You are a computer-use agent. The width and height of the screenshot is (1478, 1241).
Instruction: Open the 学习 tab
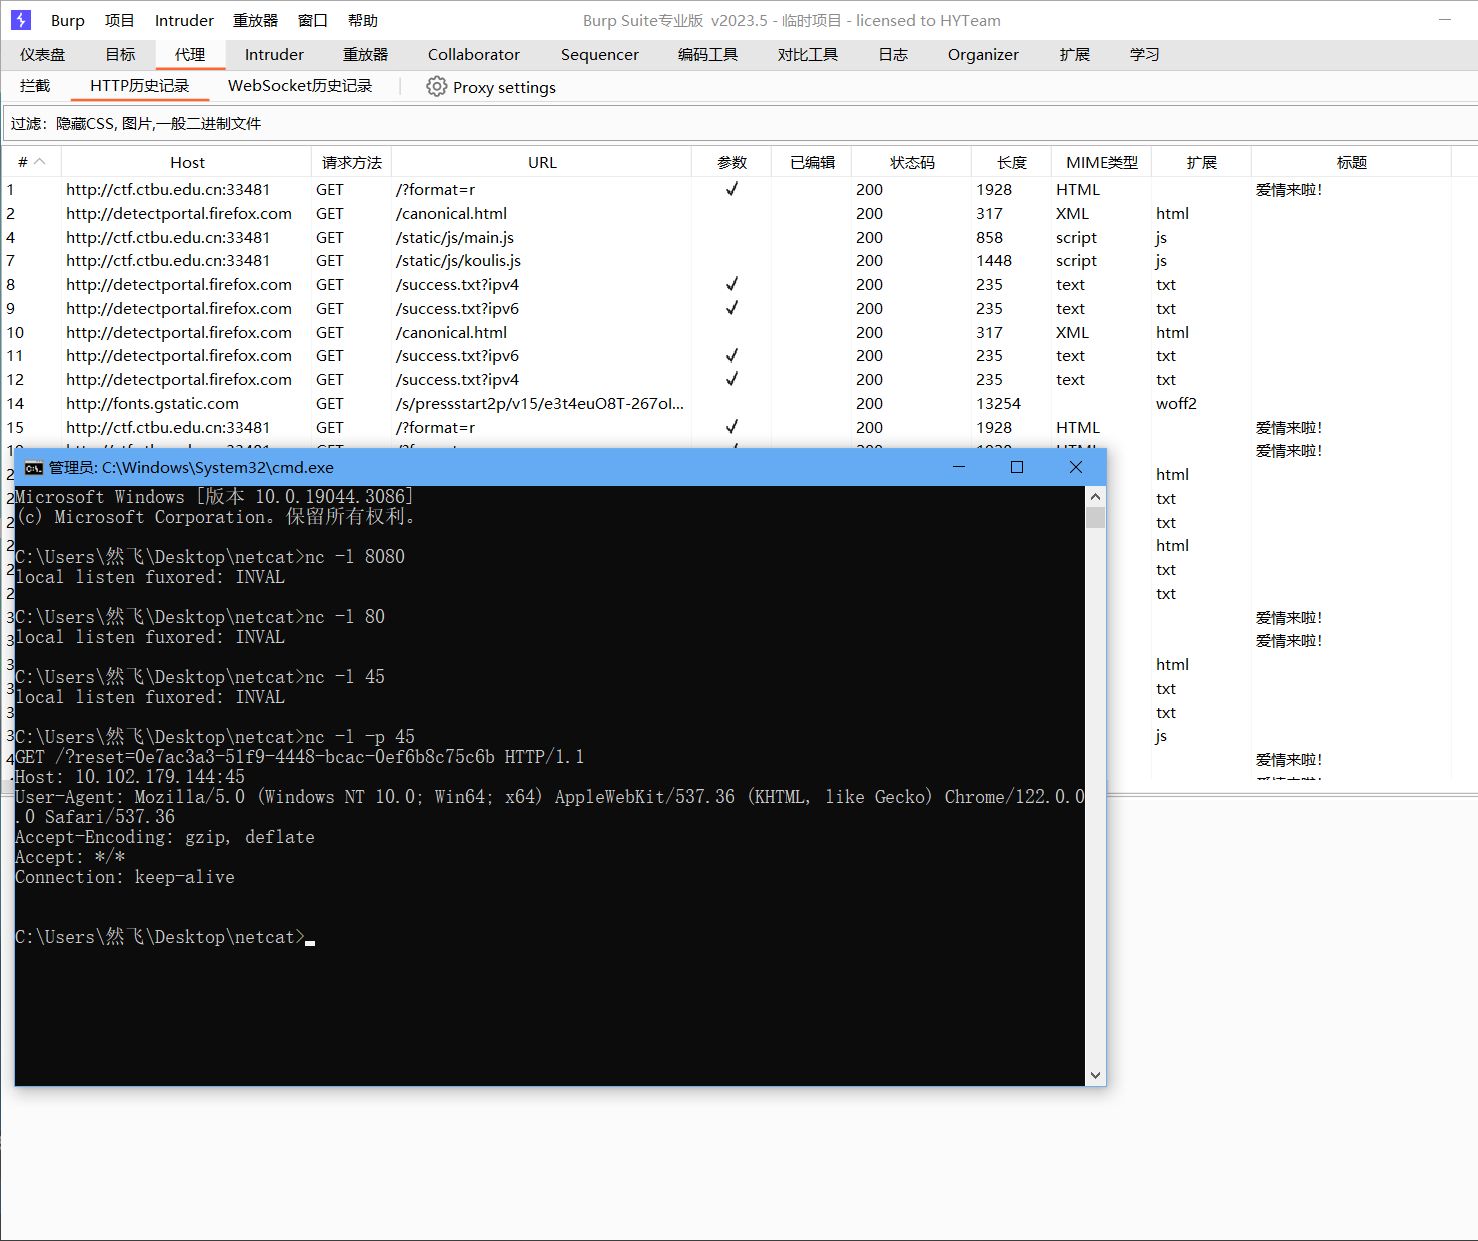1145,55
